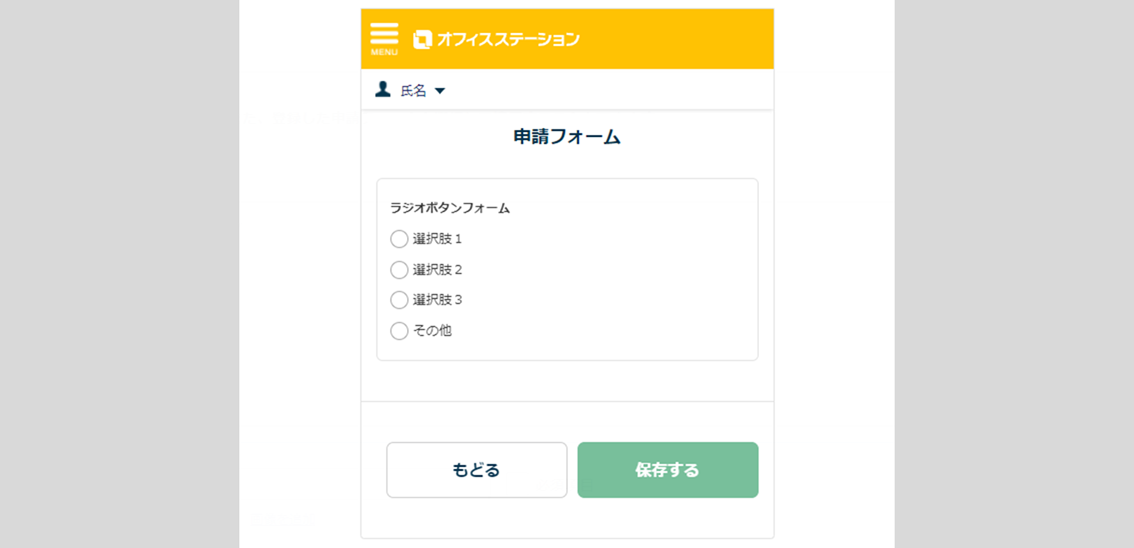Click the user silhouette icon

(383, 90)
